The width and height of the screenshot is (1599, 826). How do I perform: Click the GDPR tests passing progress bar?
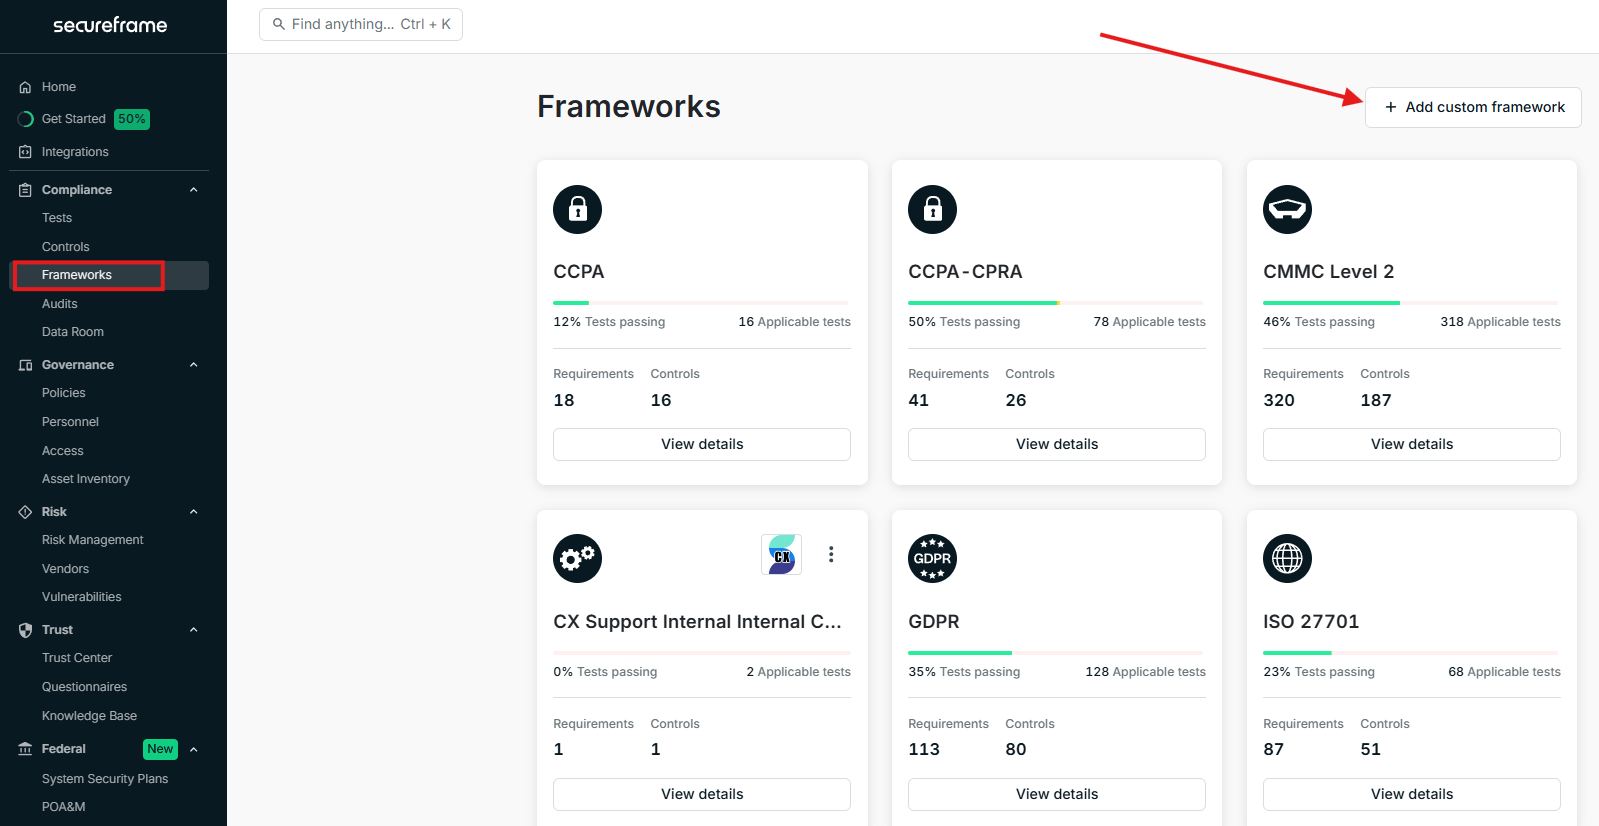(1056, 653)
